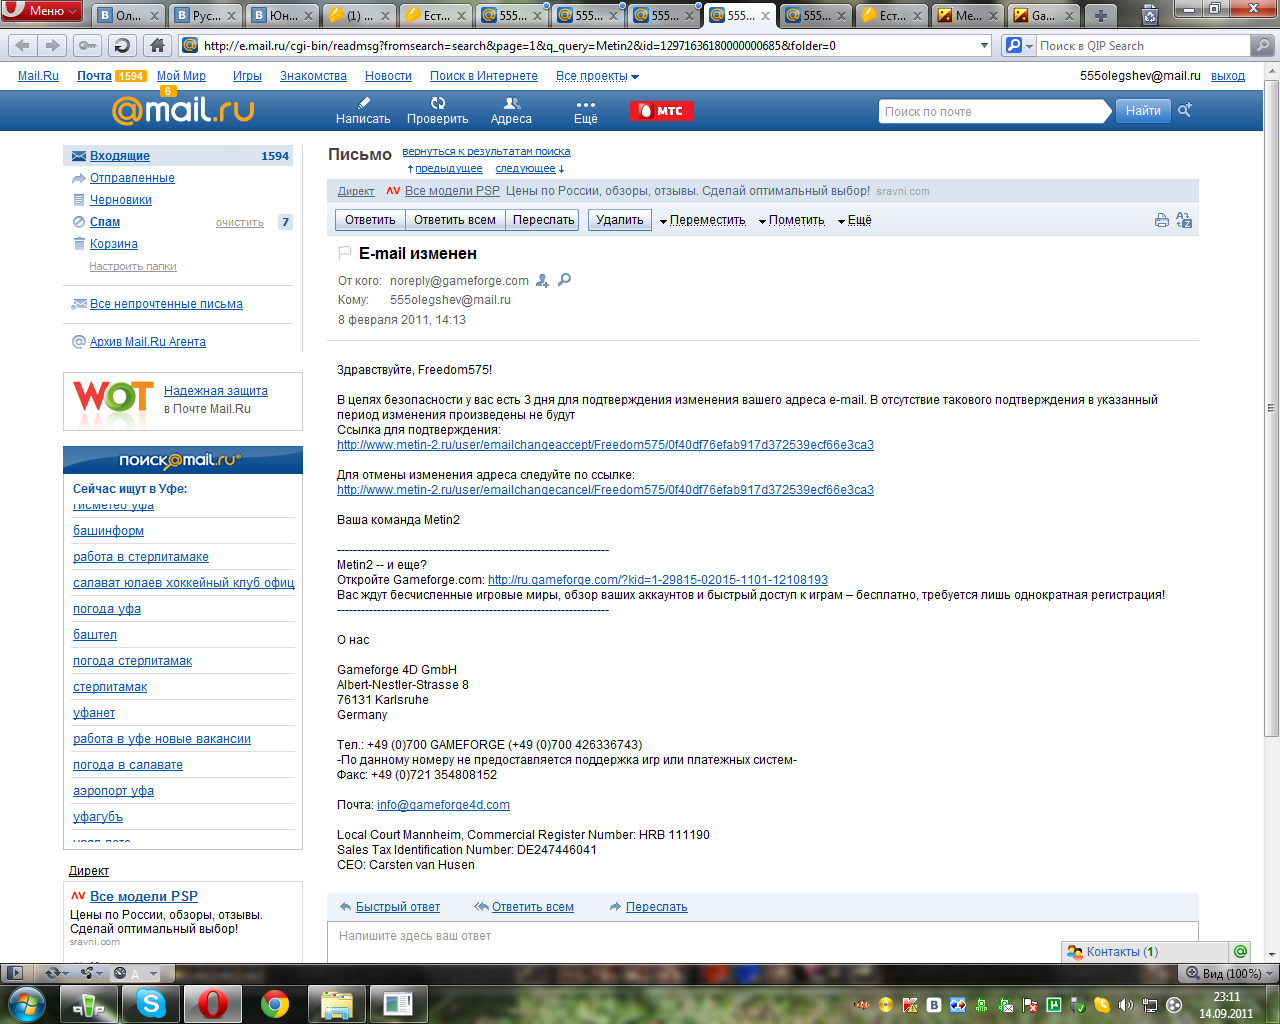Open the Отправленные folder
This screenshot has width=1280, height=1024.
132,178
